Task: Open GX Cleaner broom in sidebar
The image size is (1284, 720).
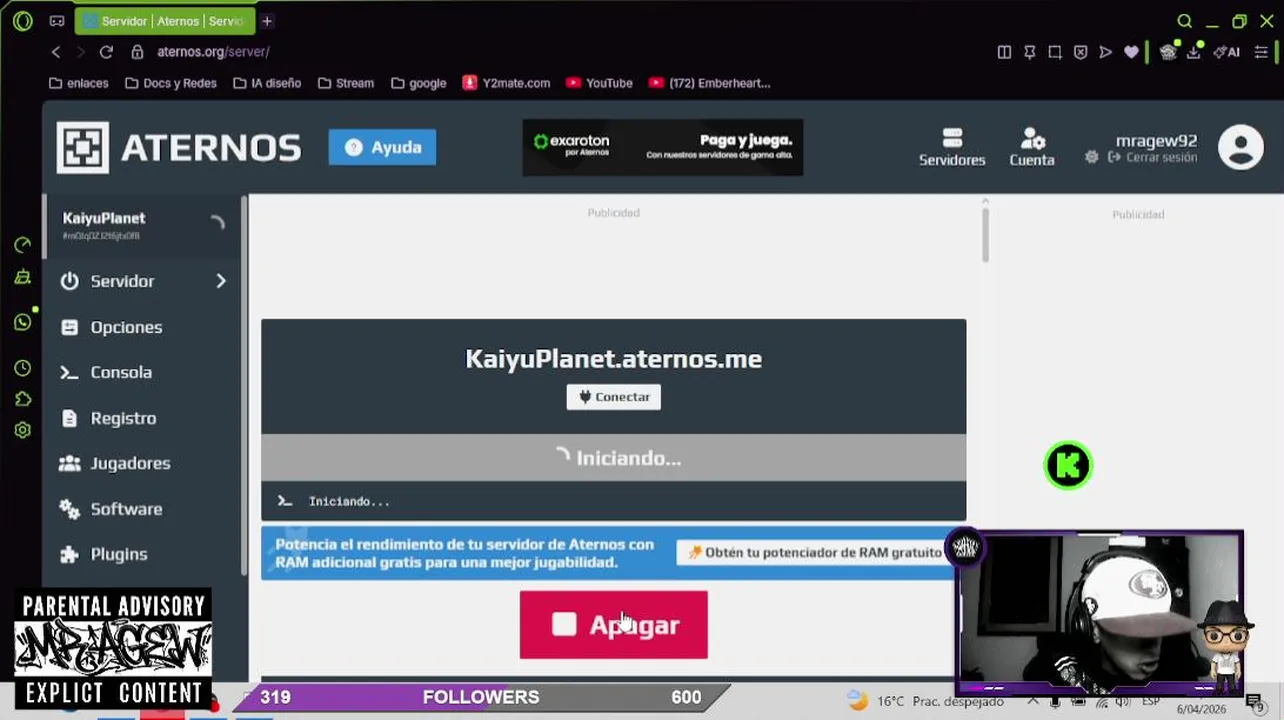Action: (x=22, y=278)
